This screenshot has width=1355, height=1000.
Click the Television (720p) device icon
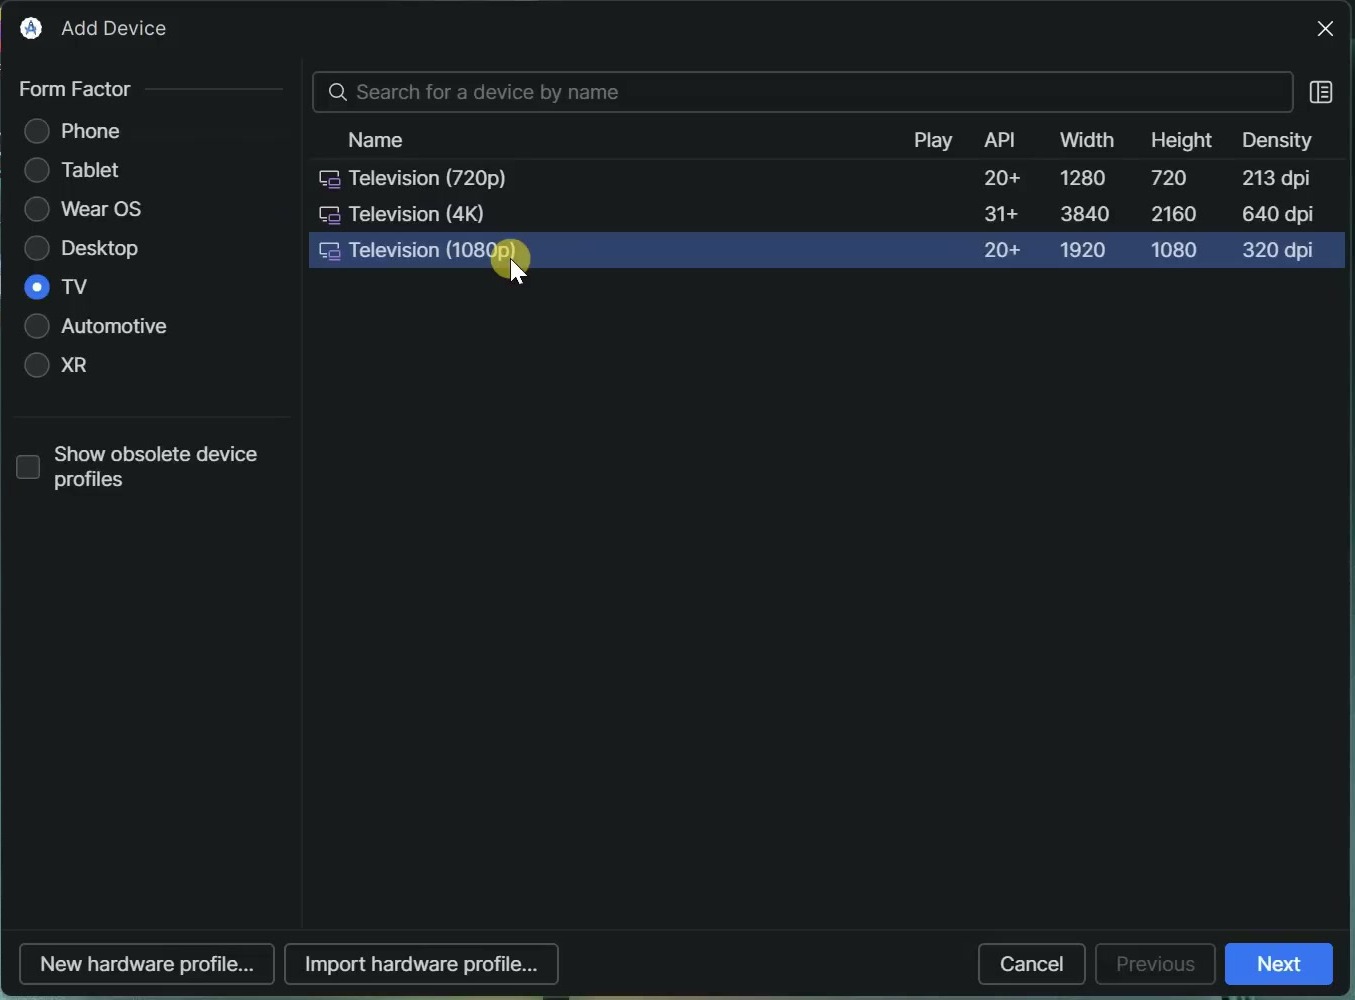(330, 181)
